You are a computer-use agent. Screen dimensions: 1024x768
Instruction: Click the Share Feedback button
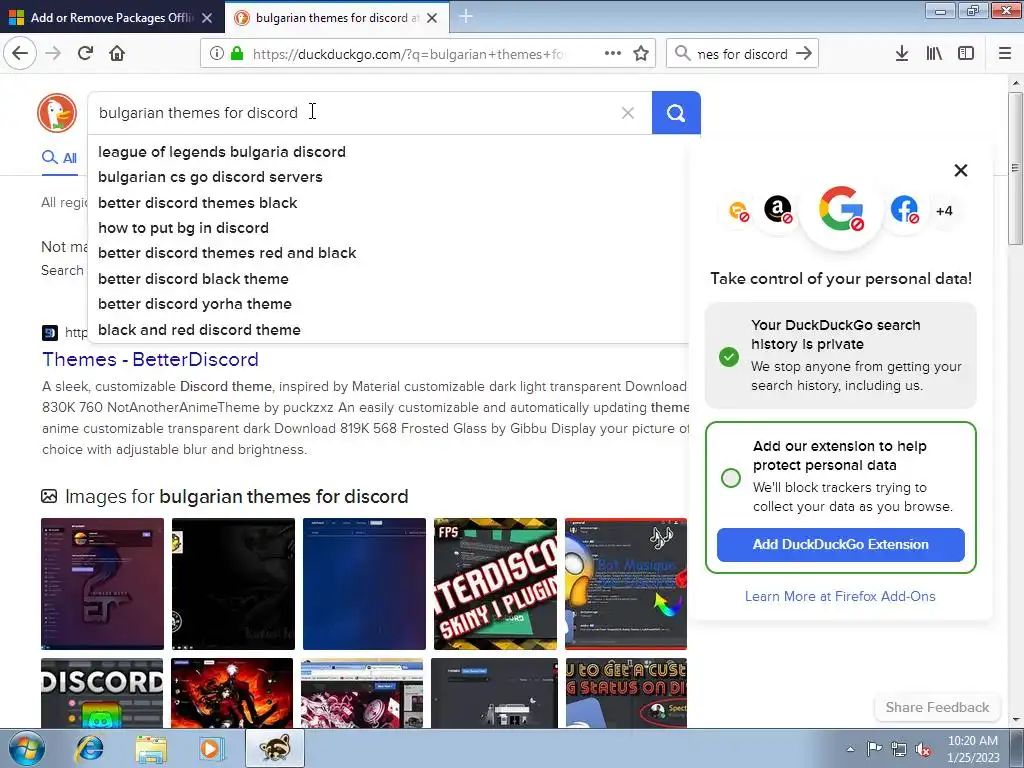(937, 707)
